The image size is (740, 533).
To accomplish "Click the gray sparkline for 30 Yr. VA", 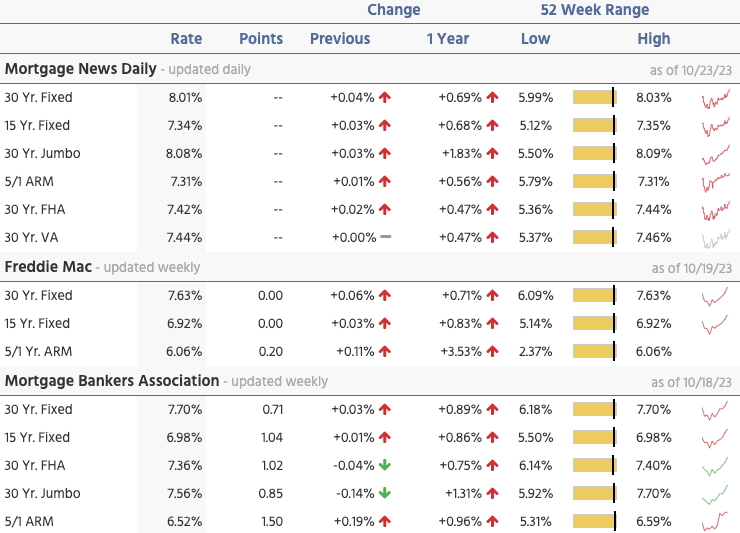I will pos(716,238).
